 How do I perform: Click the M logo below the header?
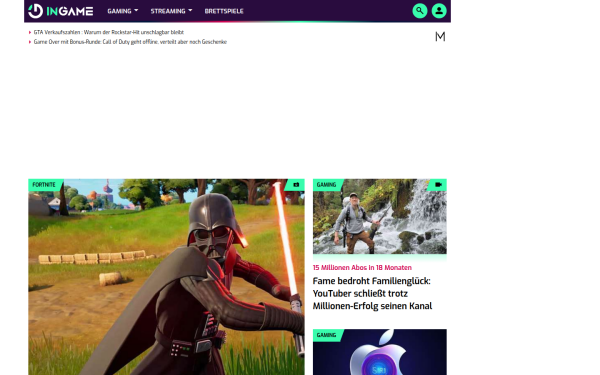coord(440,37)
